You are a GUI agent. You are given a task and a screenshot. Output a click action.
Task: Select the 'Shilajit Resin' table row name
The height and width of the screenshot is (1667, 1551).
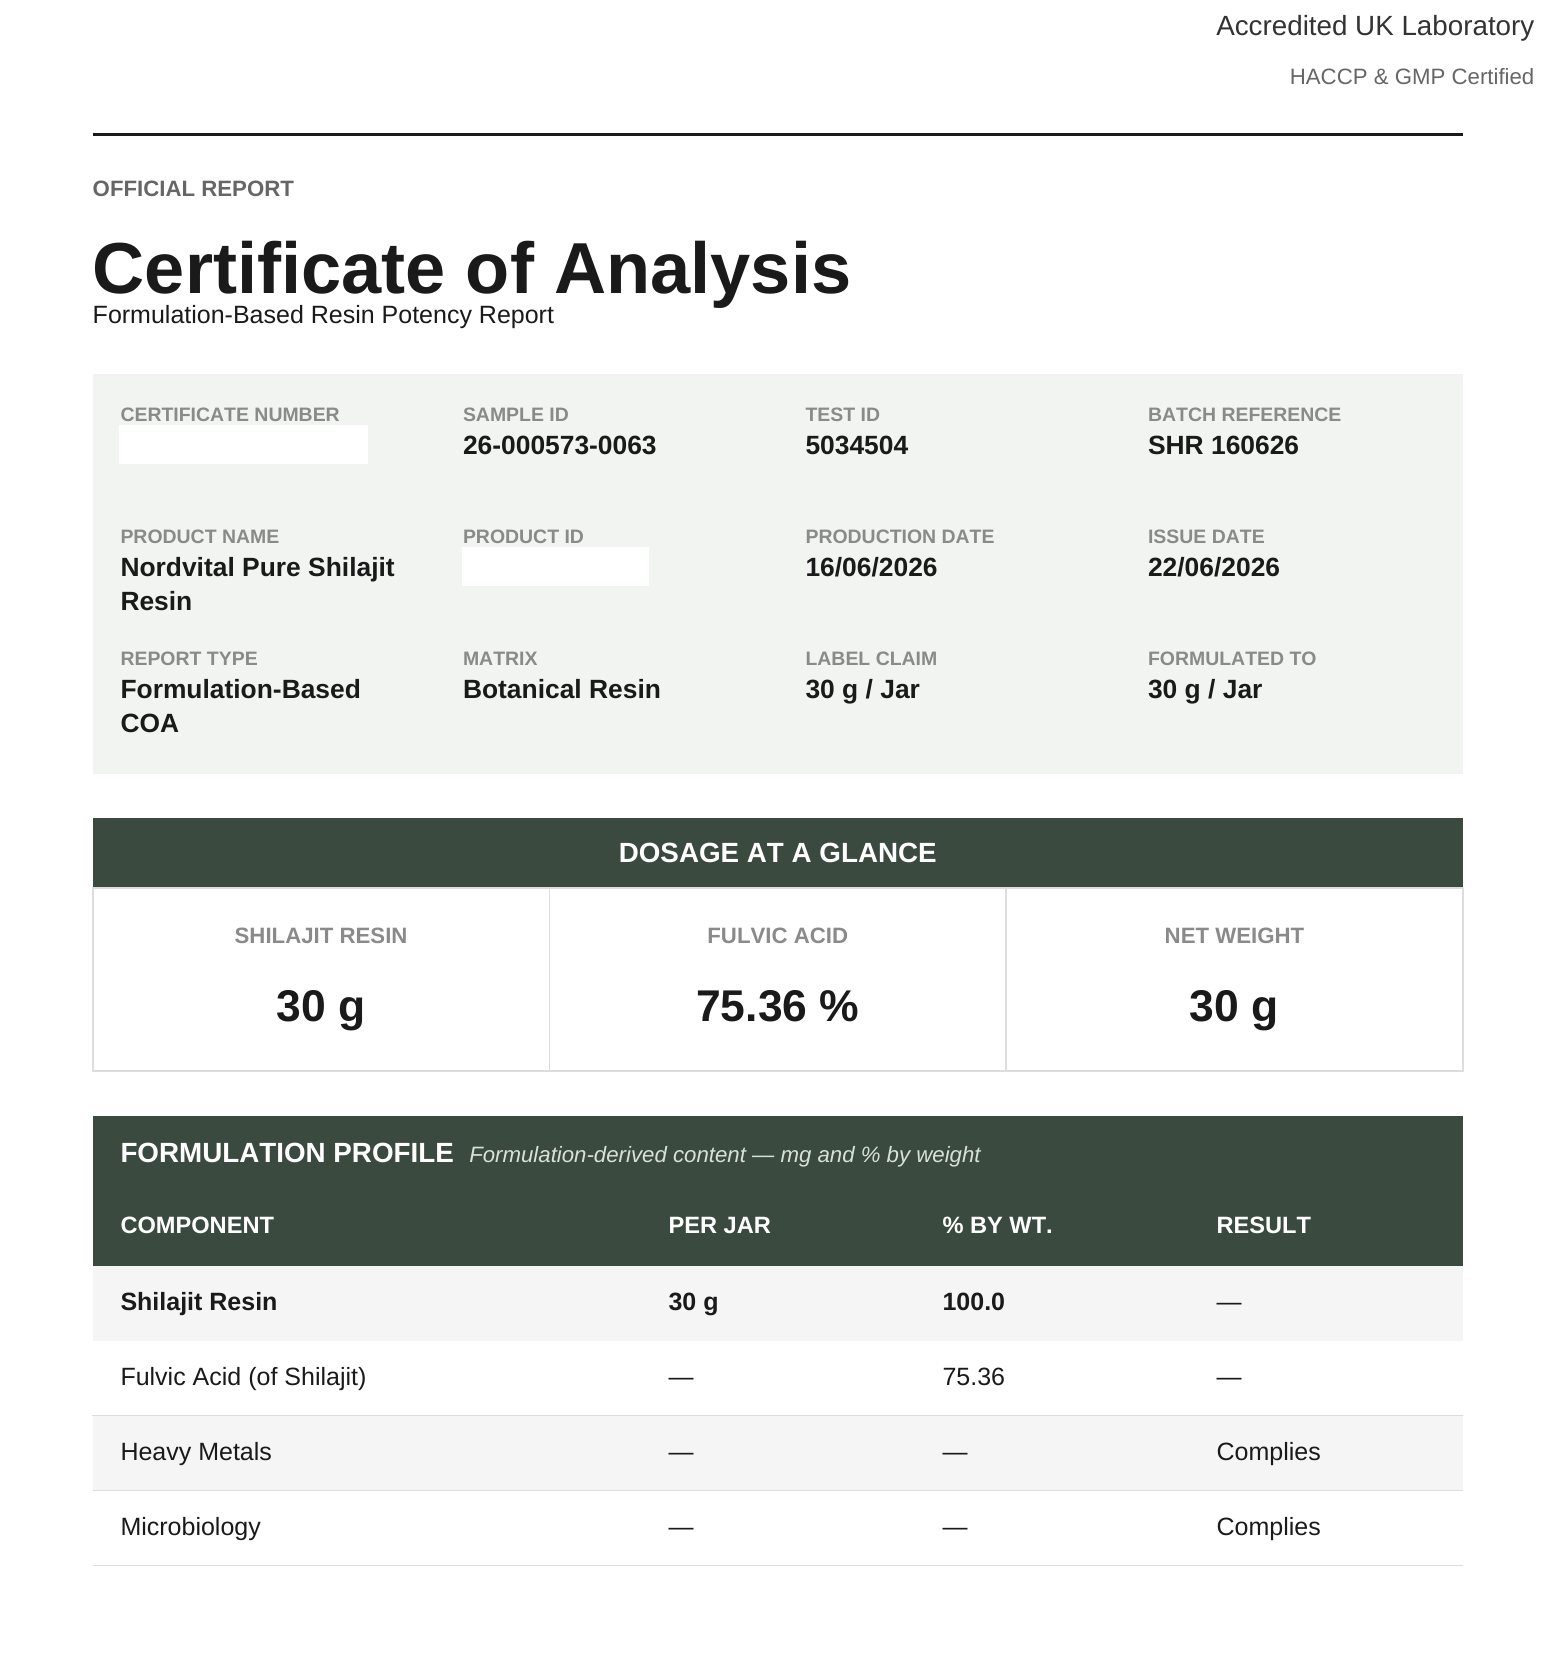click(199, 1302)
